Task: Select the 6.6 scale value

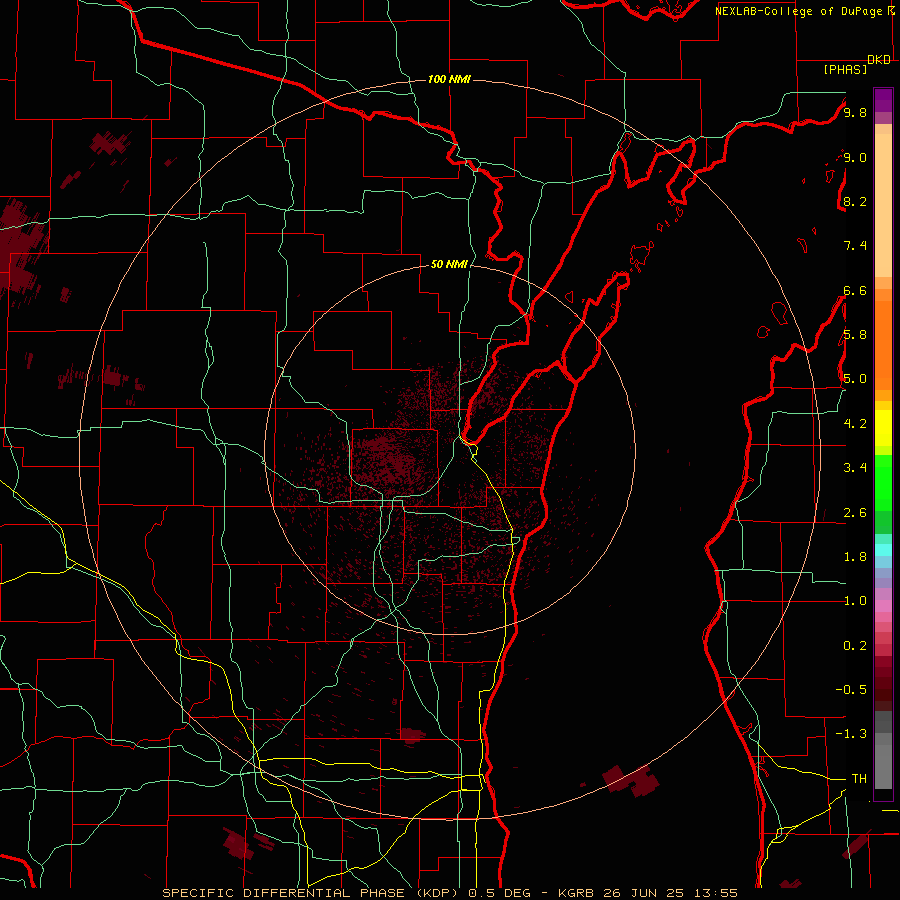Action: pyautogui.click(x=855, y=290)
